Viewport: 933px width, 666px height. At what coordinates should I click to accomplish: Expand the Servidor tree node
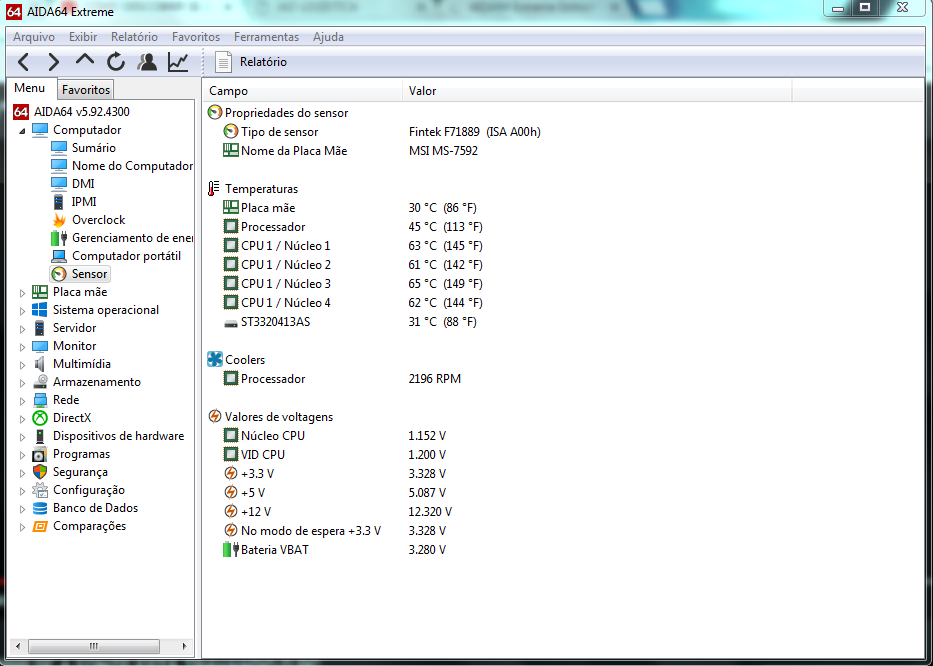(x=22, y=329)
